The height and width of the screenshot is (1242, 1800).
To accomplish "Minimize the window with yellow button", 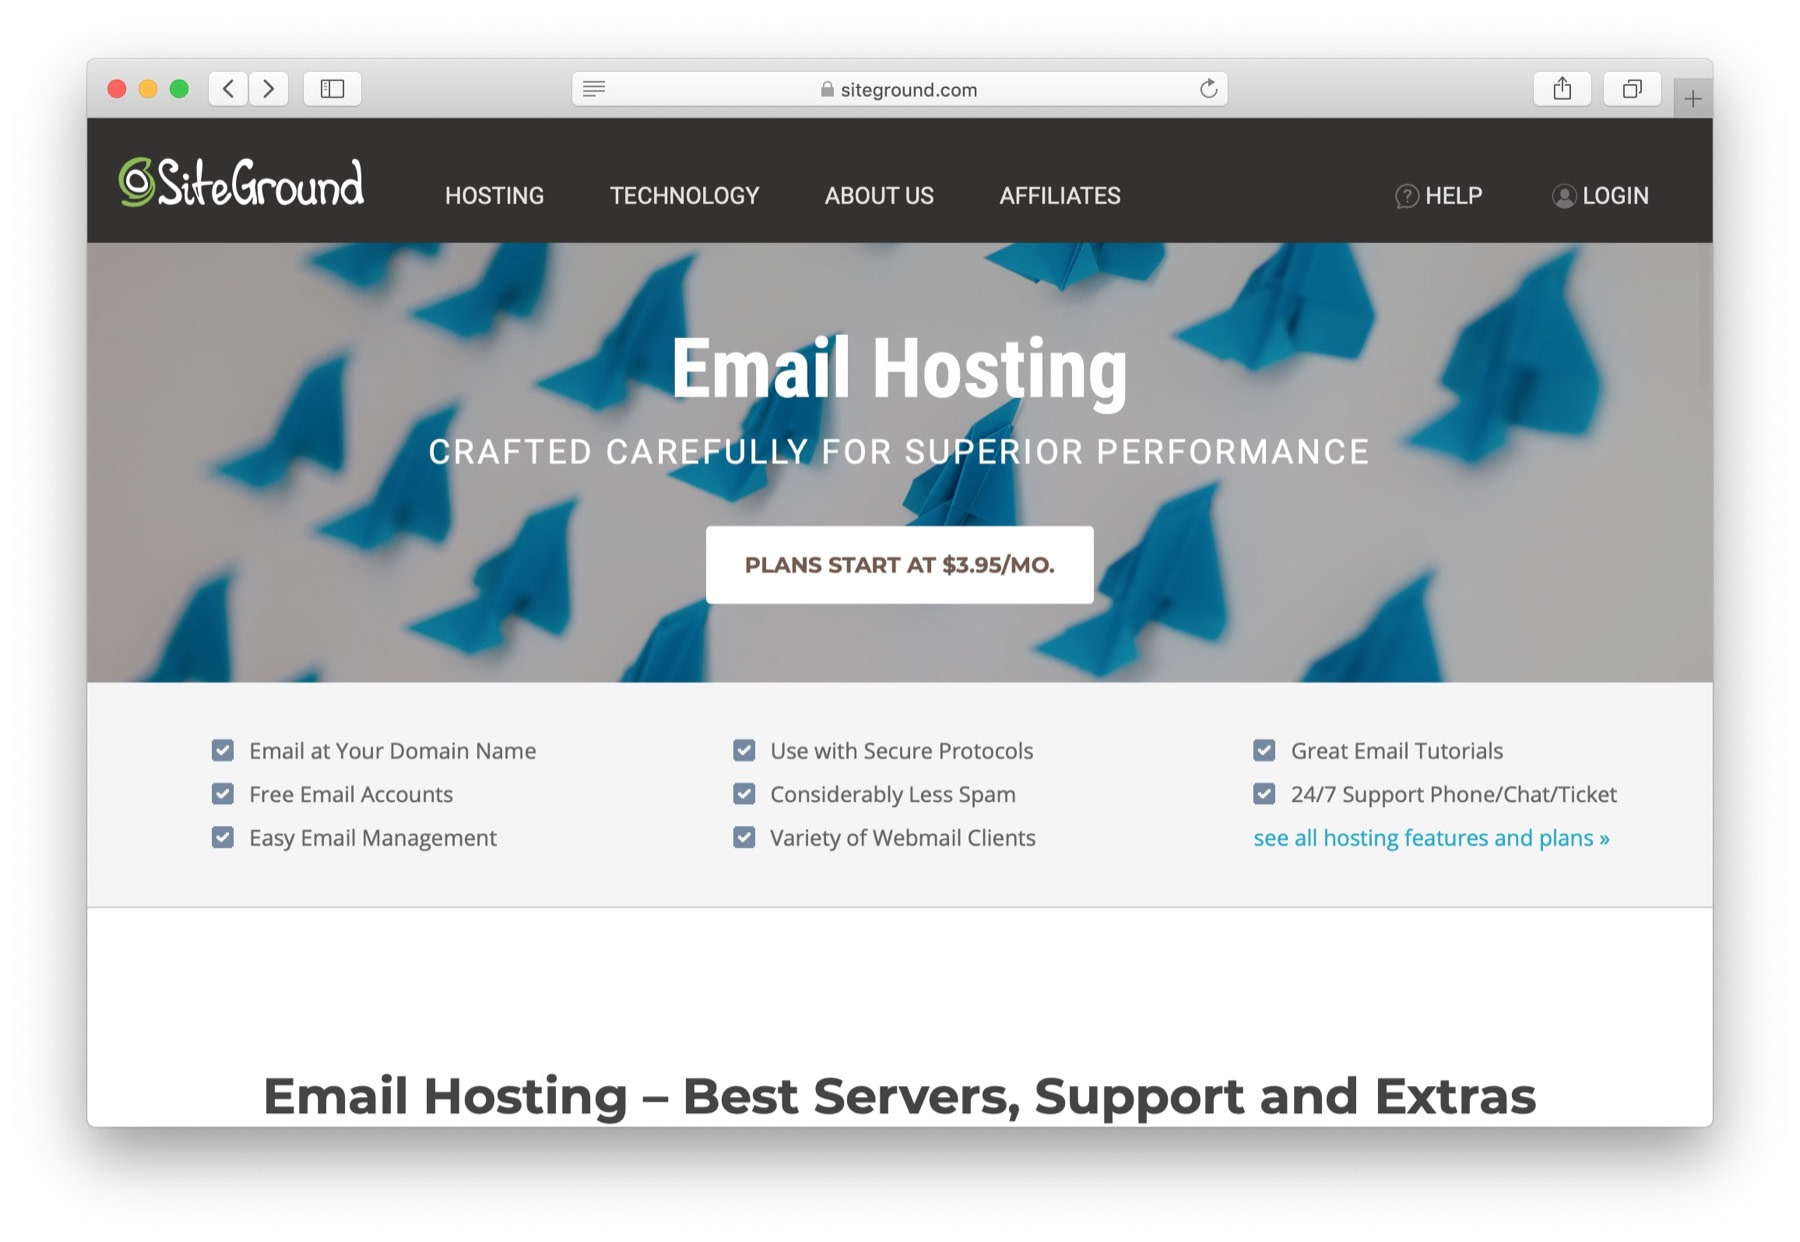I will coord(148,89).
